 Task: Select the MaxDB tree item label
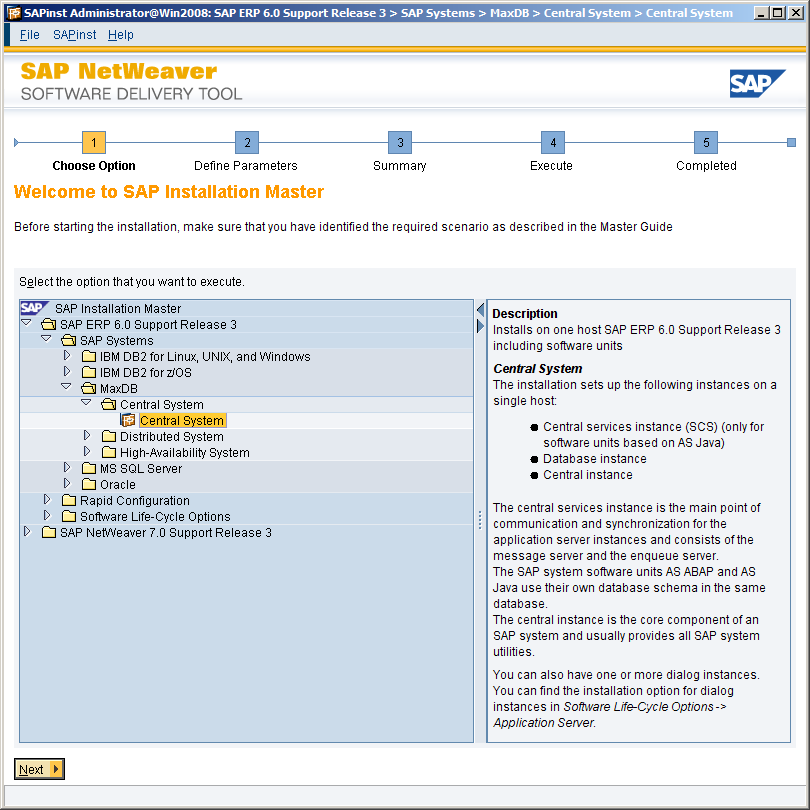(x=119, y=388)
